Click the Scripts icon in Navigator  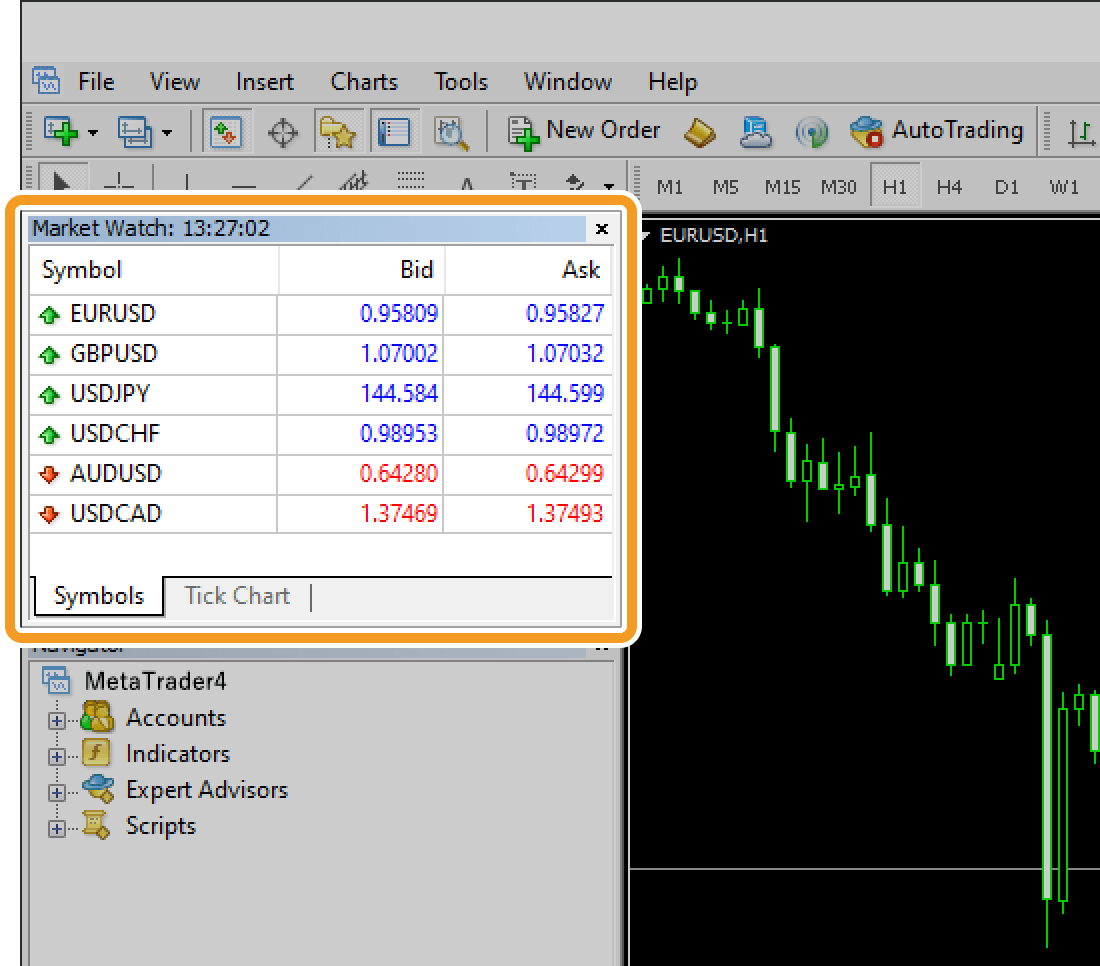[96, 826]
